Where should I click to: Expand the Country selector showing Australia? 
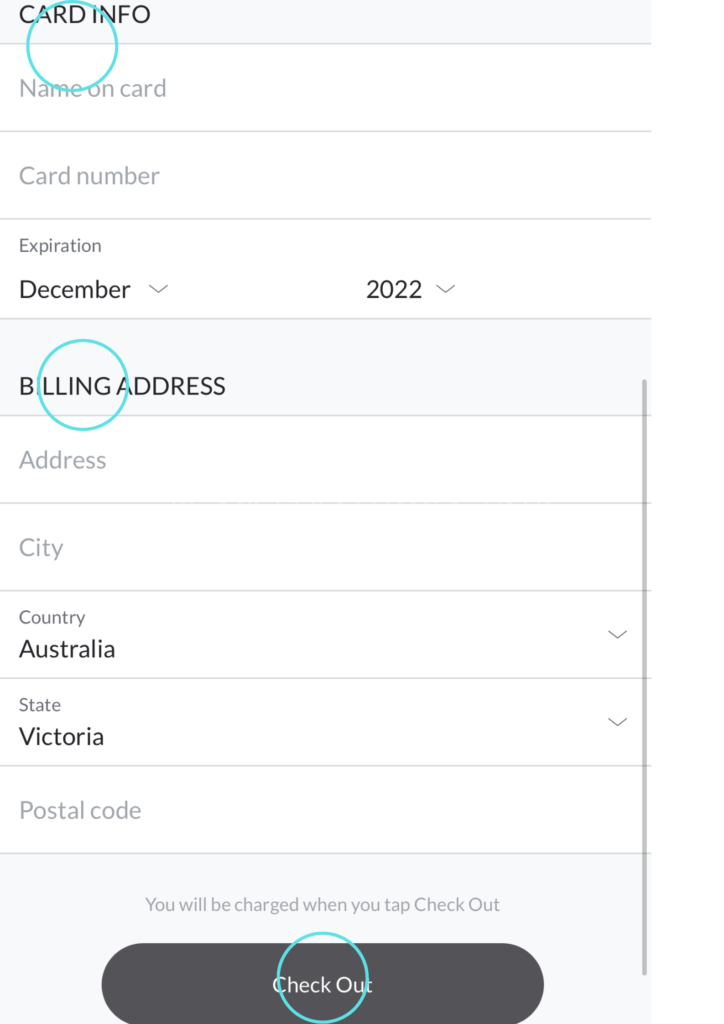tap(300, 648)
